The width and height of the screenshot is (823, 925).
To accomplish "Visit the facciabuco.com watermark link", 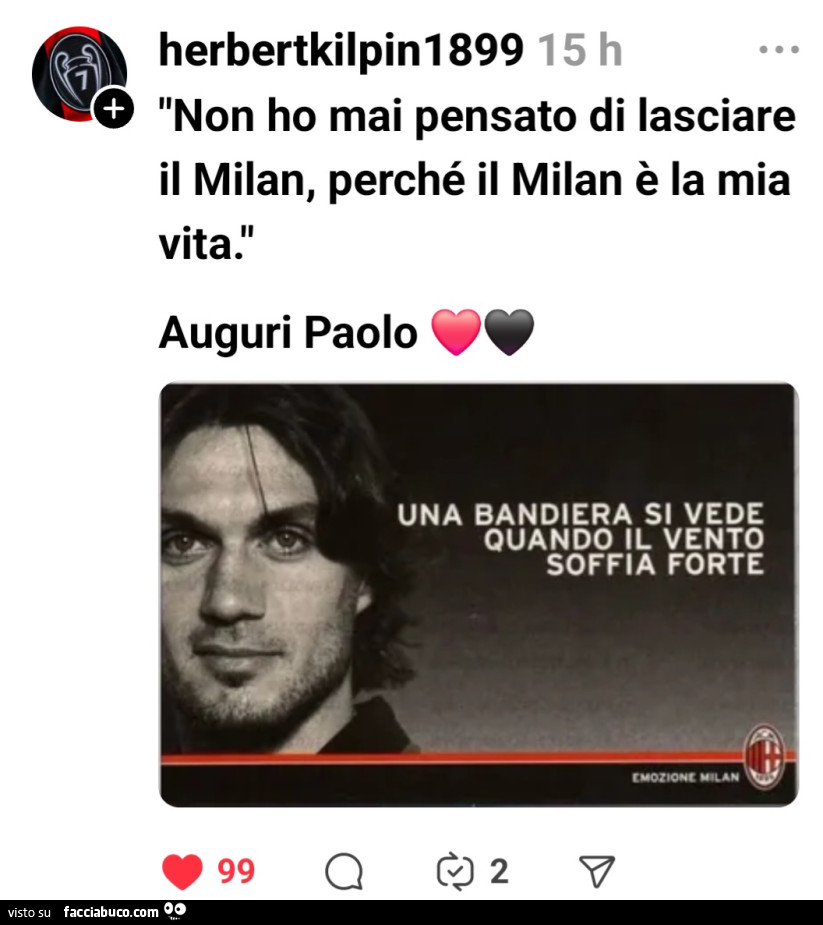I will click(x=111, y=912).
